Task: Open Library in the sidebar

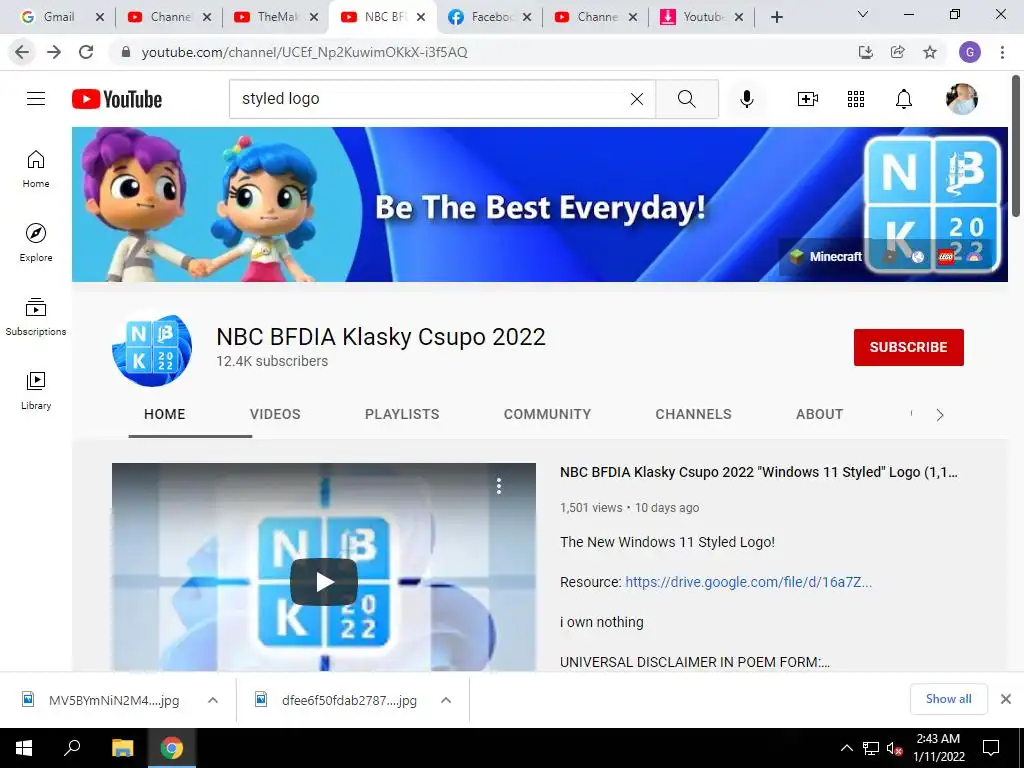Action: pos(36,391)
